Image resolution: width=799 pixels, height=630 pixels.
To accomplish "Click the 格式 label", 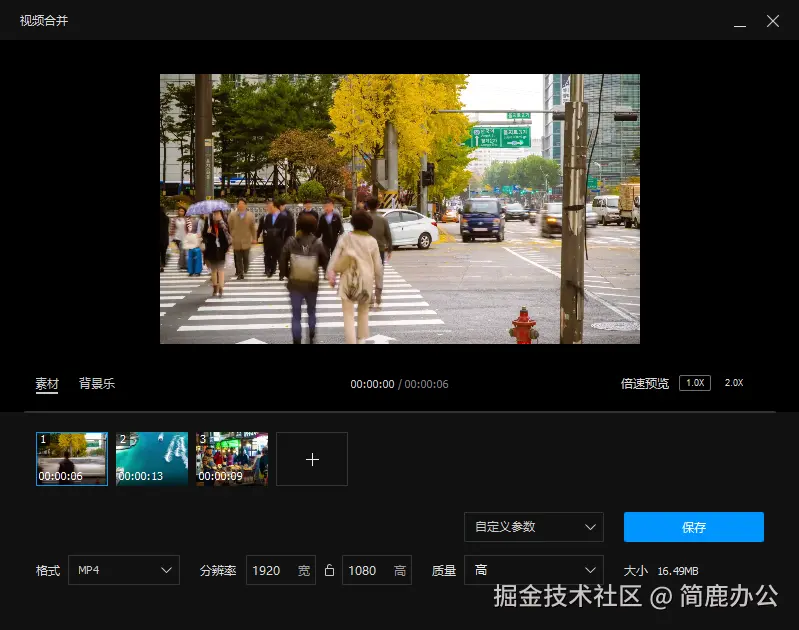I will (48, 570).
